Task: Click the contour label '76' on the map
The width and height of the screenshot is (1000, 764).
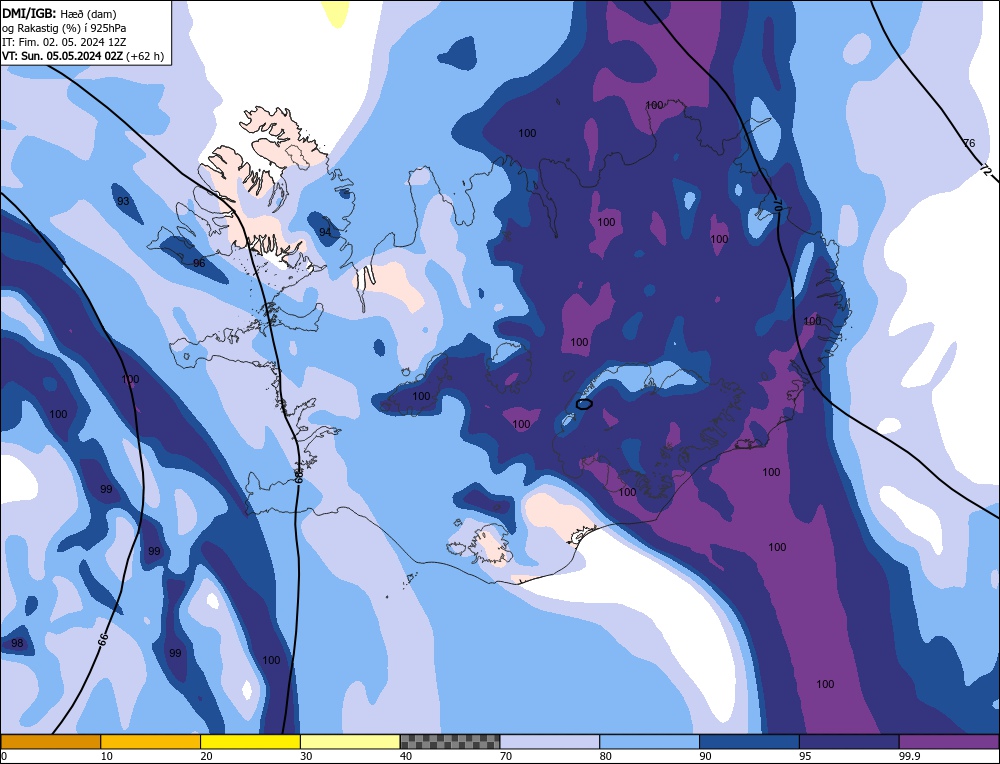Action: [x=969, y=143]
